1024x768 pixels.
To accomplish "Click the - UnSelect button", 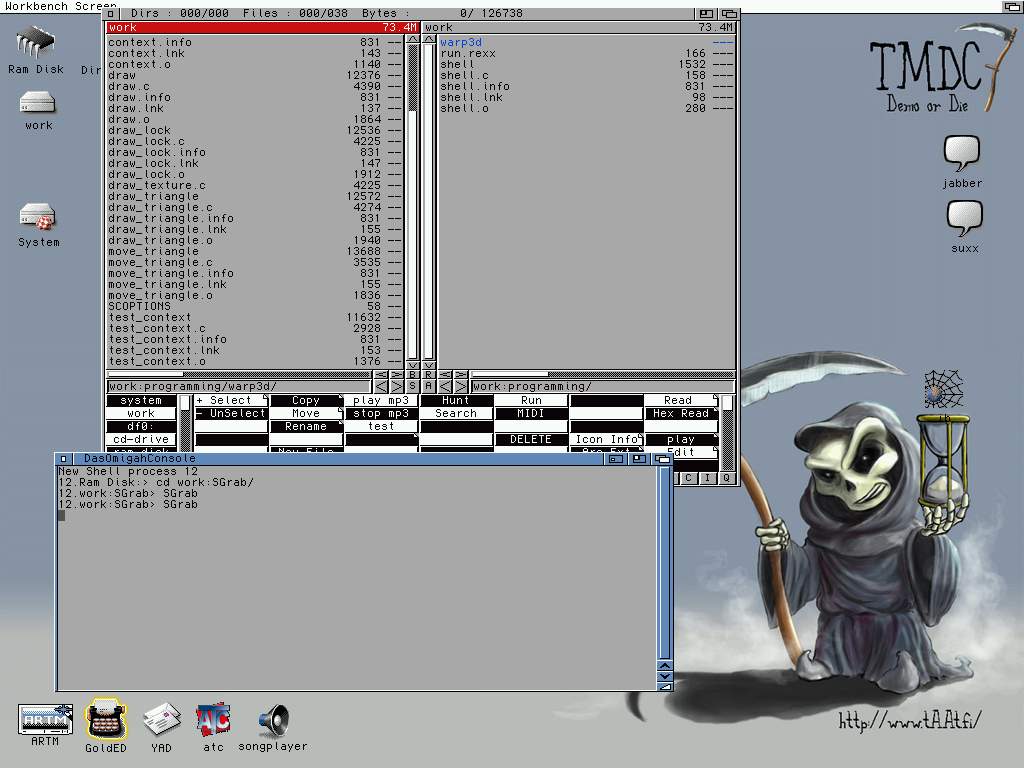I will pyautogui.click(x=231, y=413).
